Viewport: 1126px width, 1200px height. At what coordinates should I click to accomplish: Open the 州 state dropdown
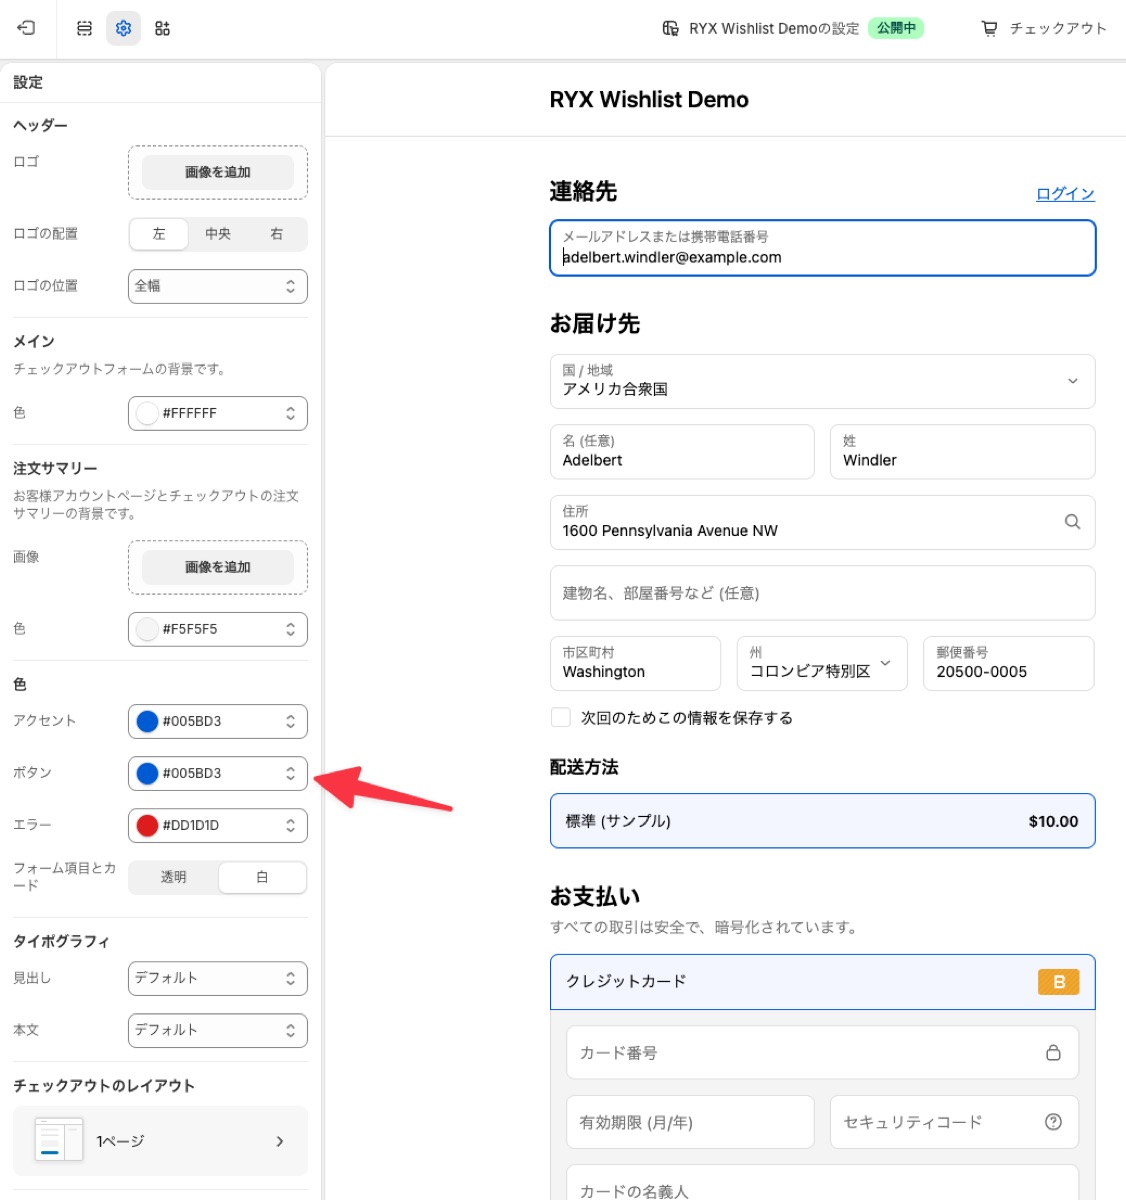822,663
